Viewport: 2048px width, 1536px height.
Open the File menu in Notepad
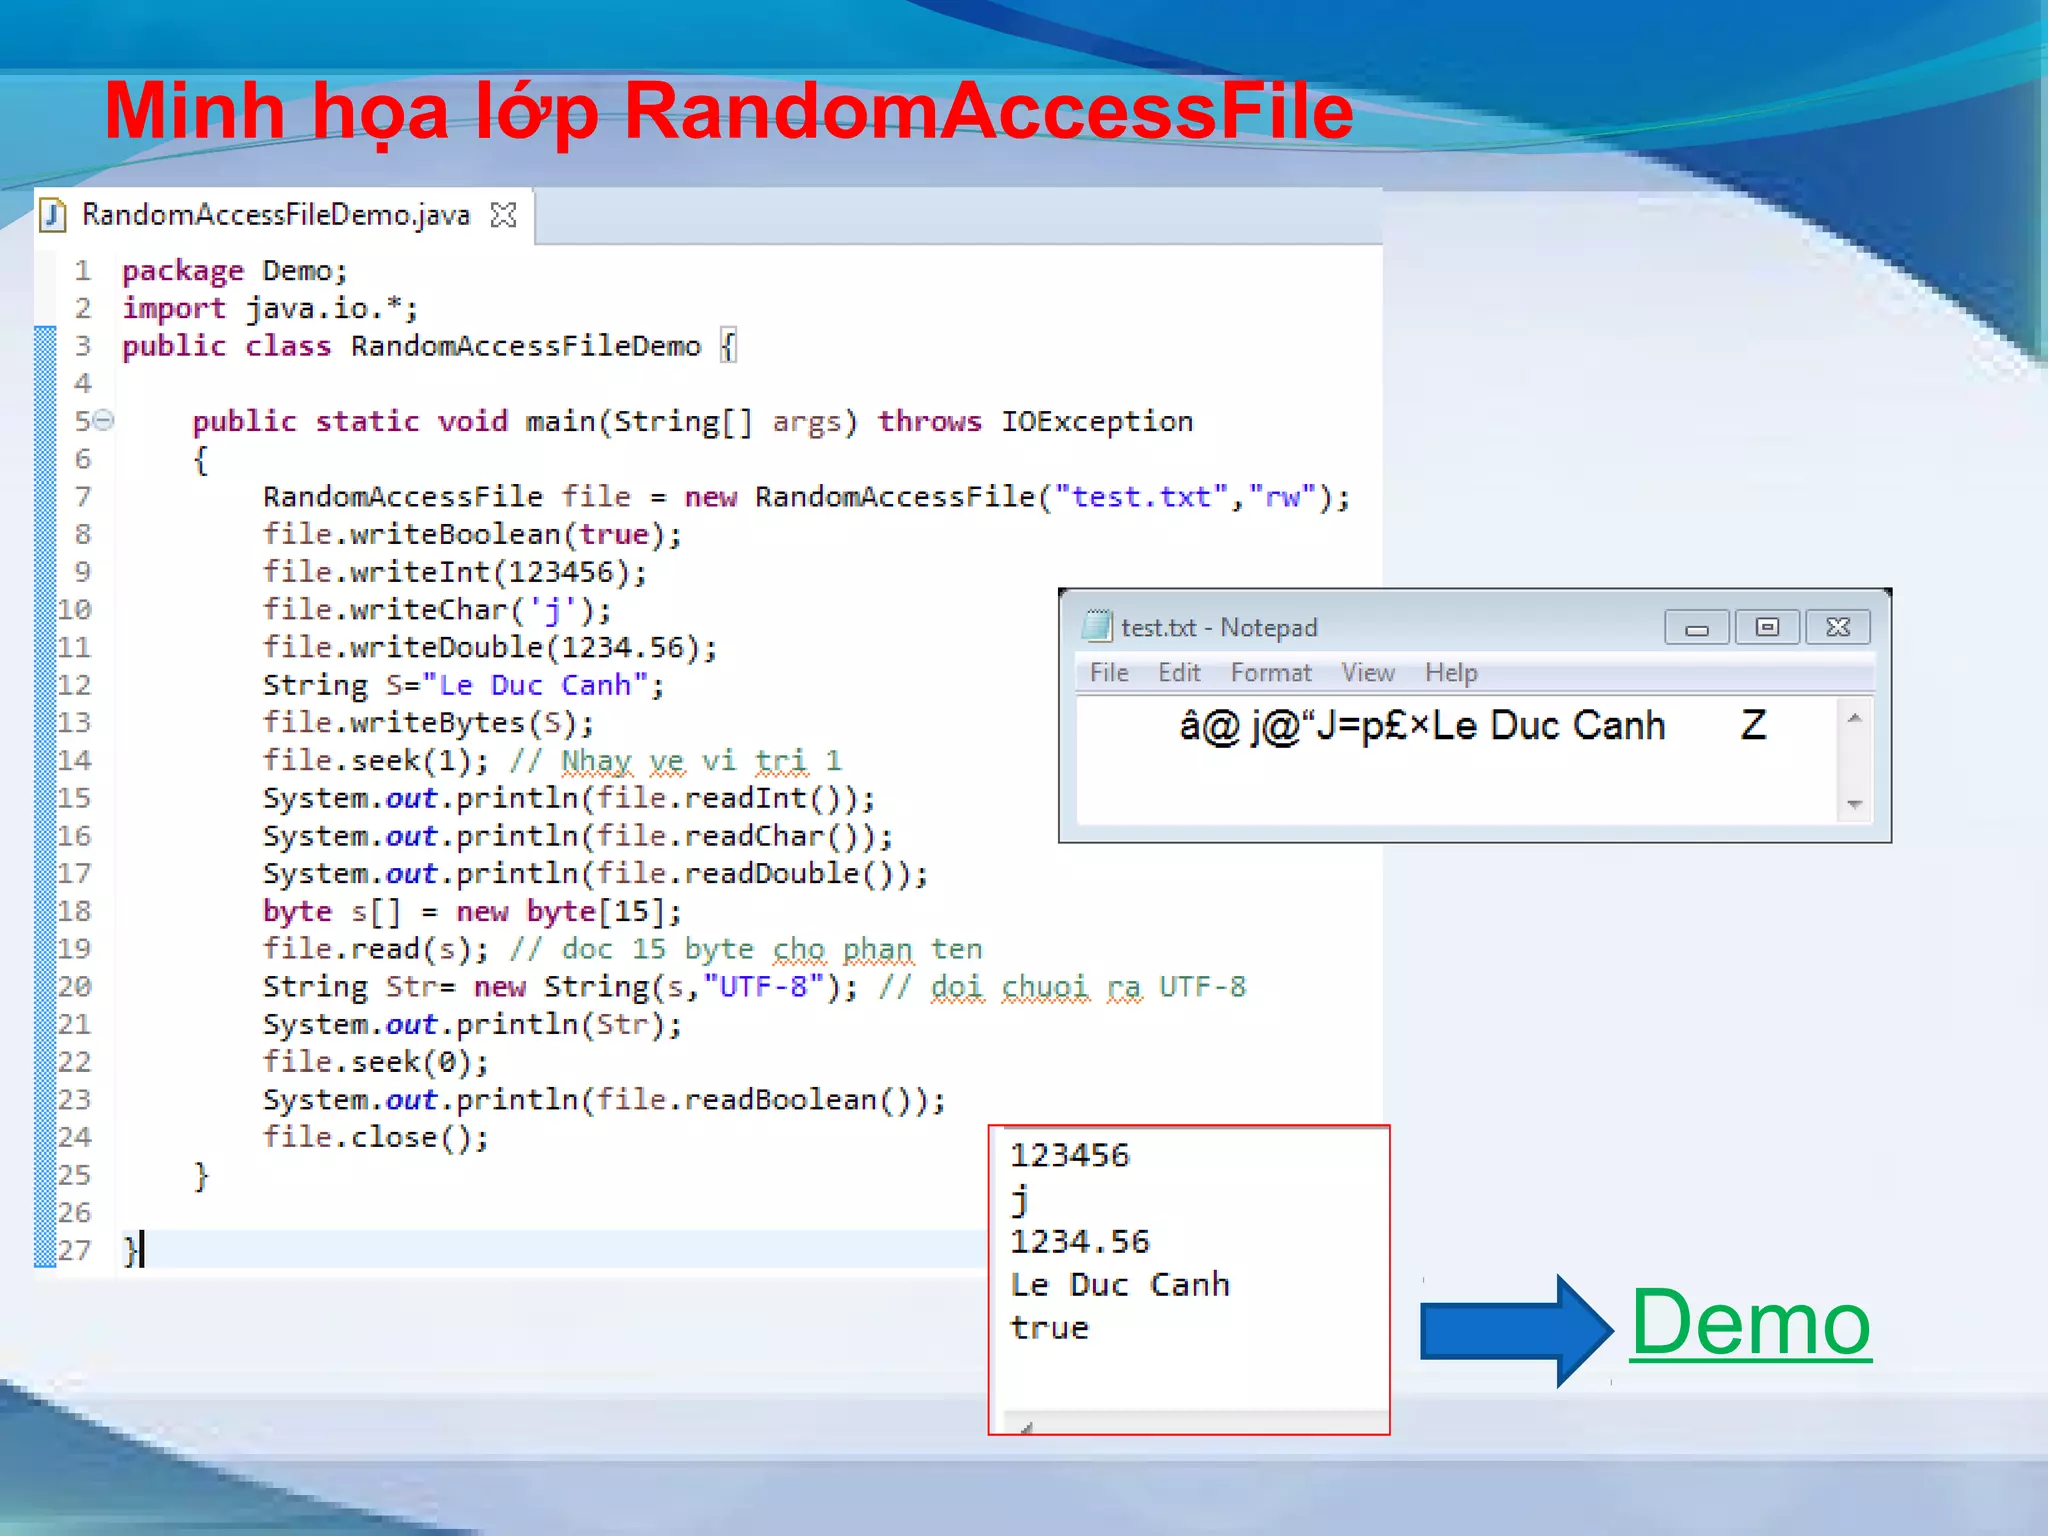(x=1109, y=673)
